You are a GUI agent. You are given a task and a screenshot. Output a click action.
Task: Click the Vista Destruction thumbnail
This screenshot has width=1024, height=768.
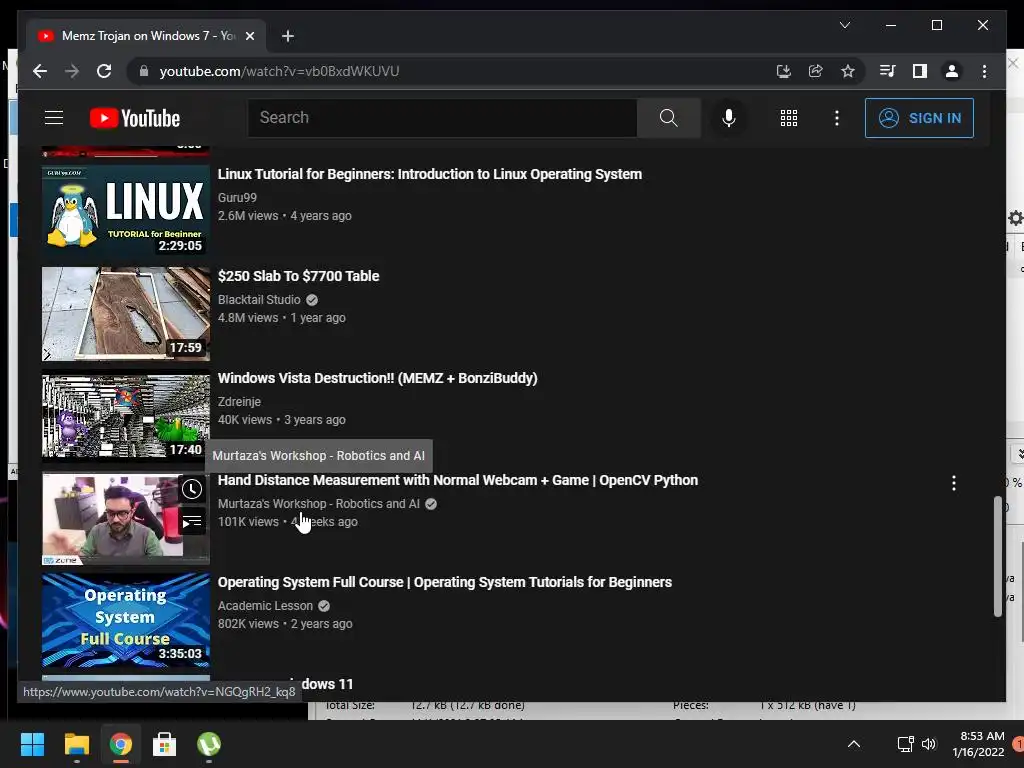click(x=126, y=415)
